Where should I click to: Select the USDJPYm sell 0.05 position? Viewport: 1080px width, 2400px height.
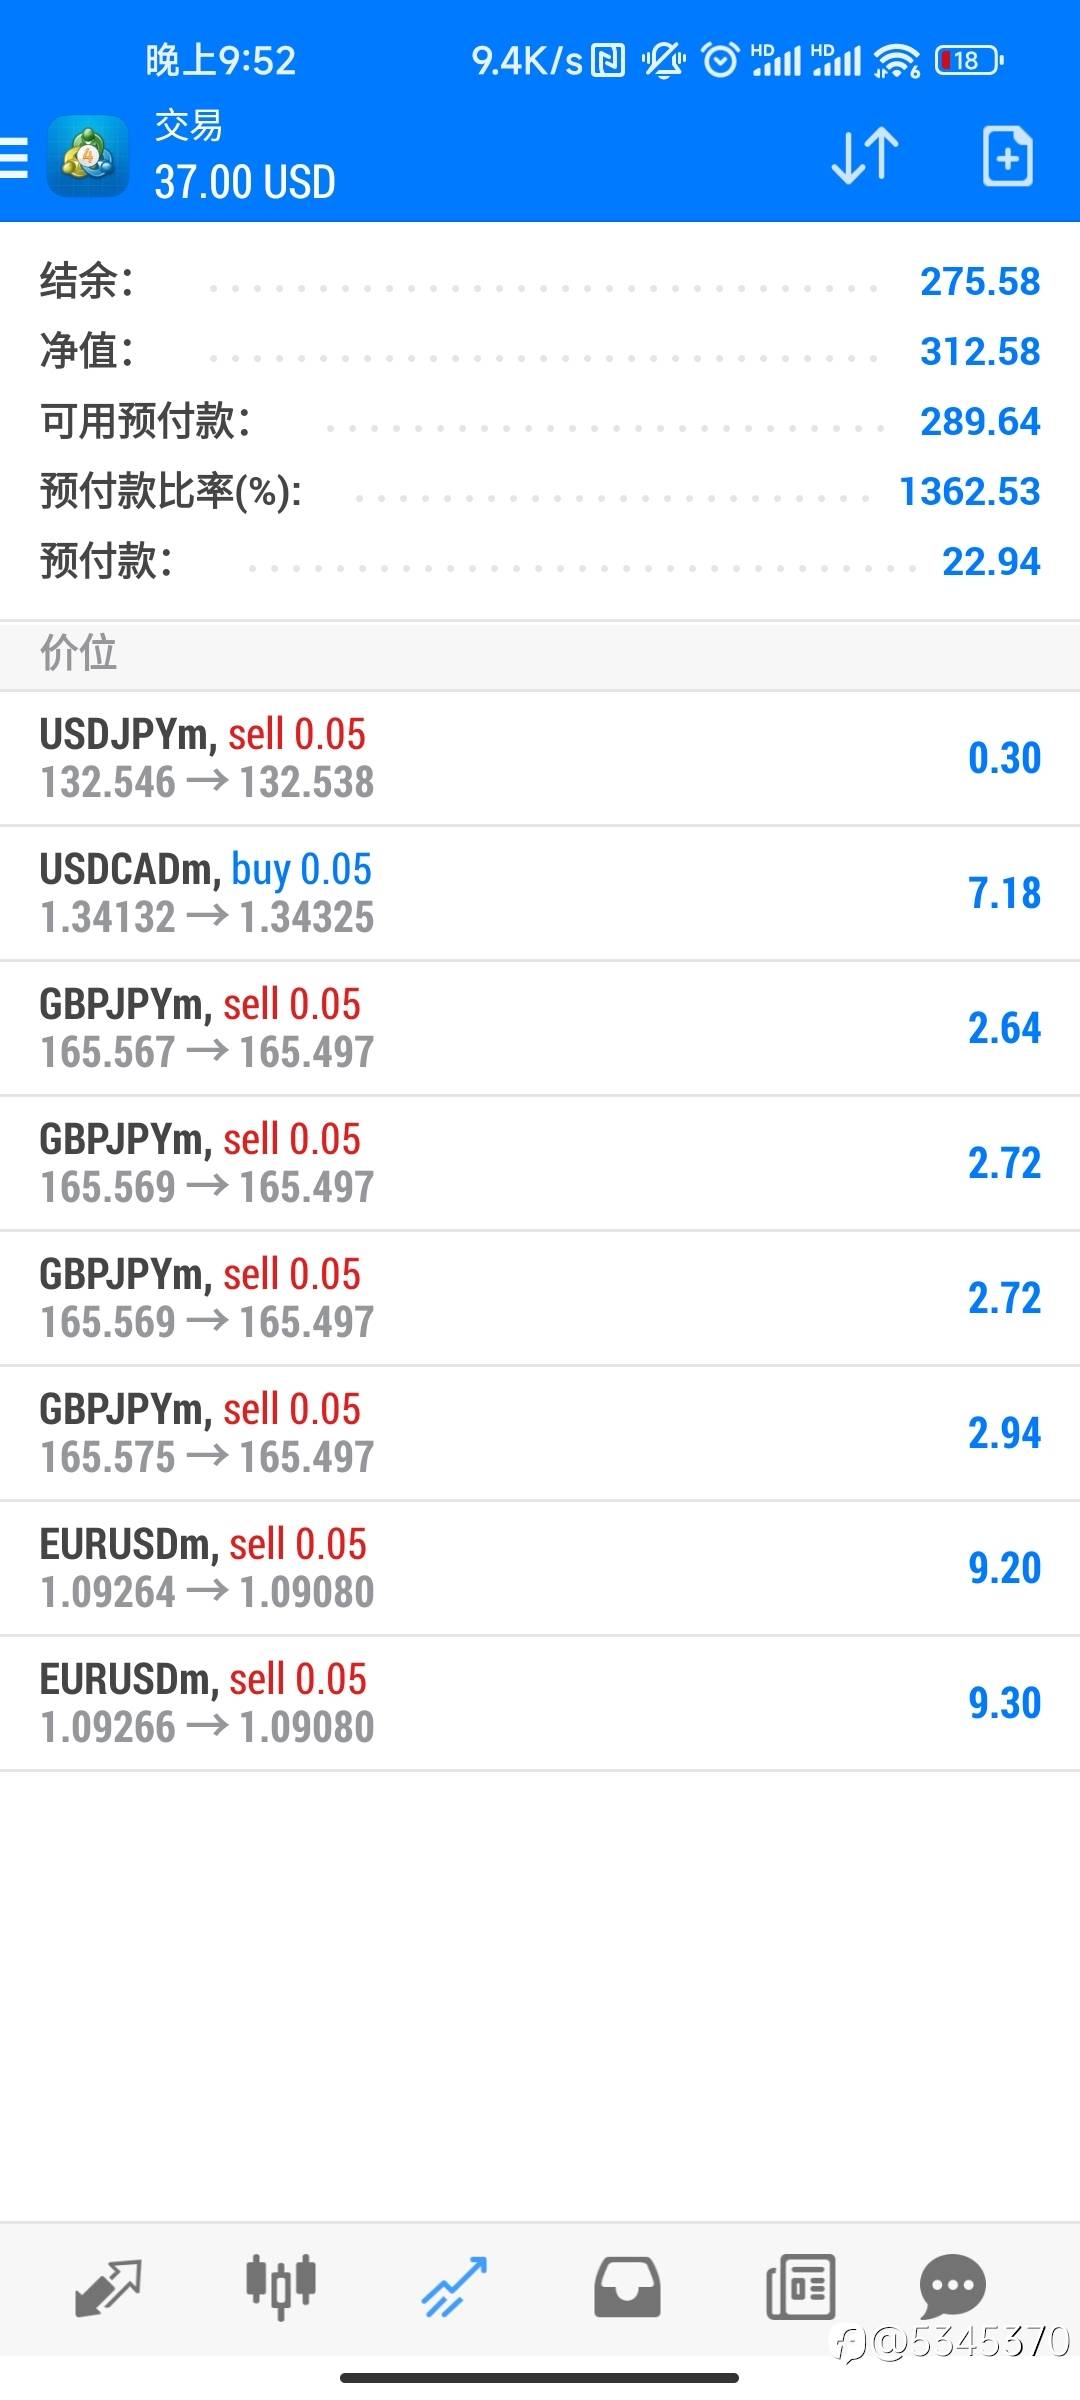[540, 758]
